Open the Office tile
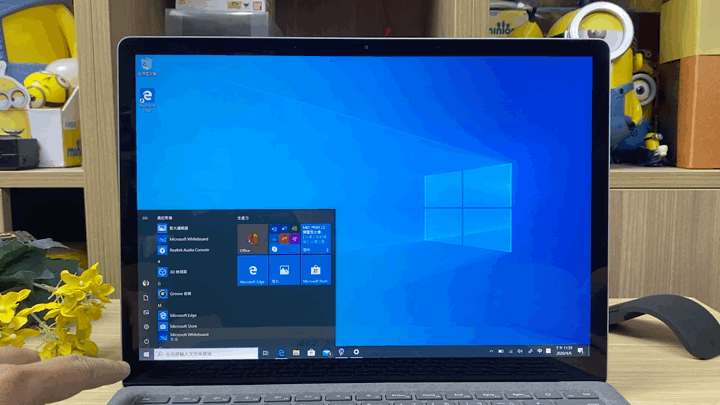The height and width of the screenshot is (405, 720). coord(253,239)
